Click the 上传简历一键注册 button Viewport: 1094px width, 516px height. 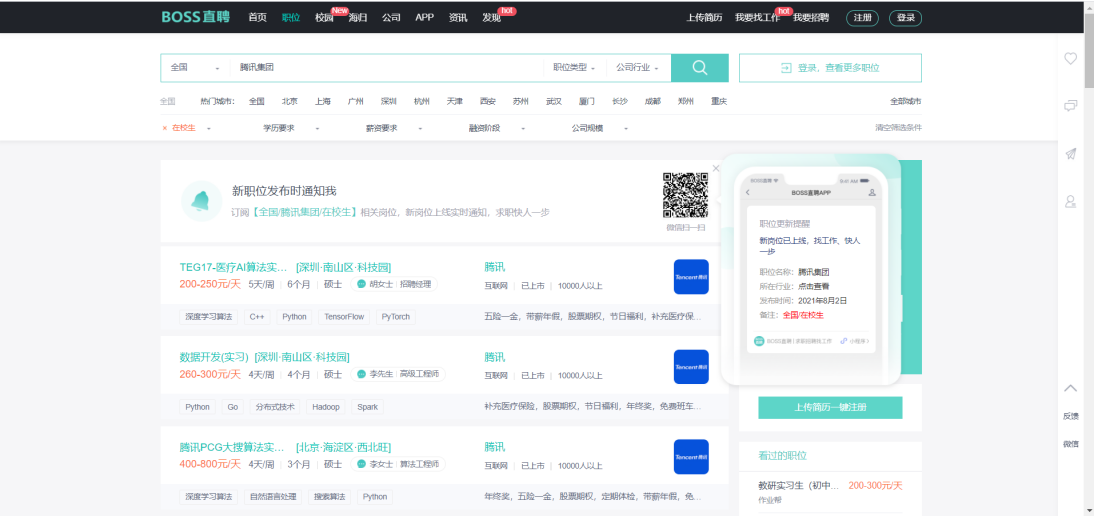pyautogui.click(x=830, y=407)
